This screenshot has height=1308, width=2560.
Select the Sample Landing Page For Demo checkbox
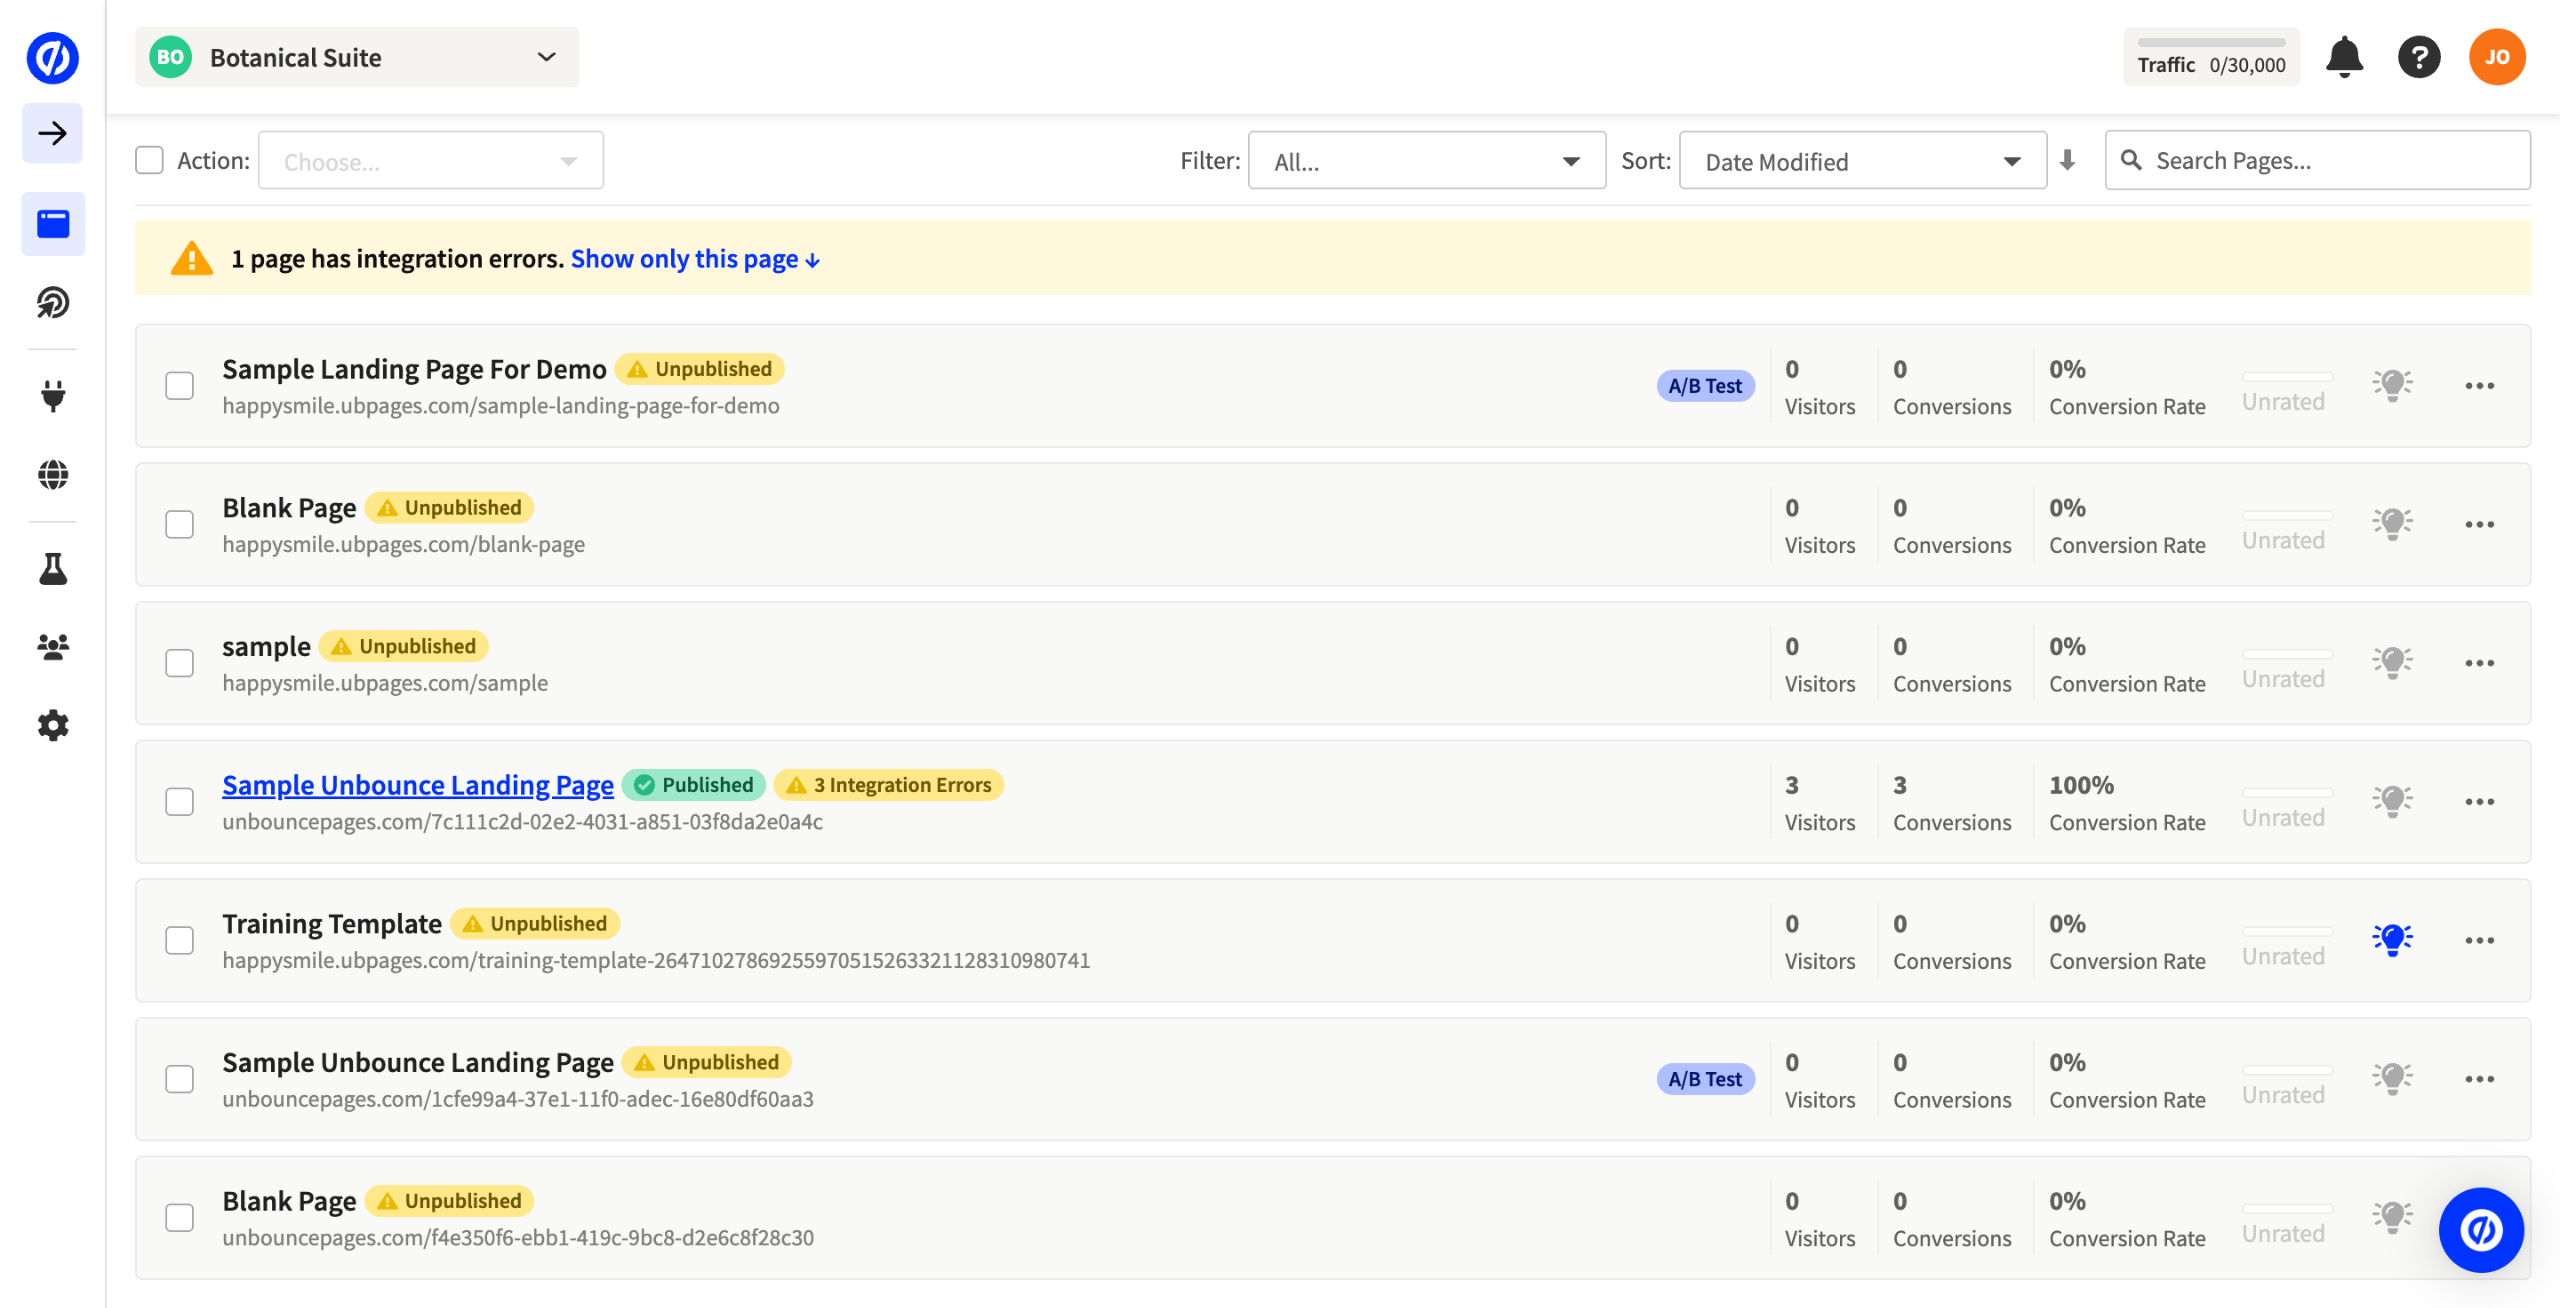coord(179,385)
